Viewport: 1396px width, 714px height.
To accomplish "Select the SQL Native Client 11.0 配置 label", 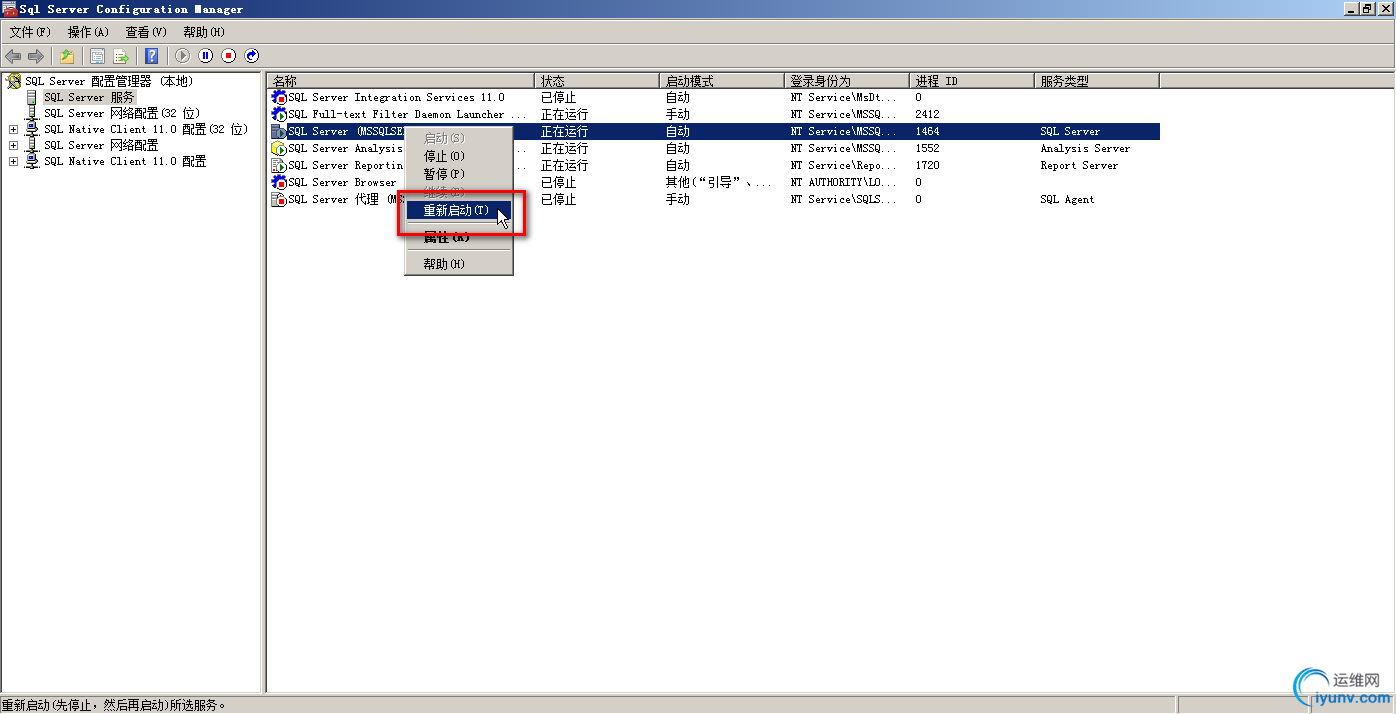I will pos(125,161).
